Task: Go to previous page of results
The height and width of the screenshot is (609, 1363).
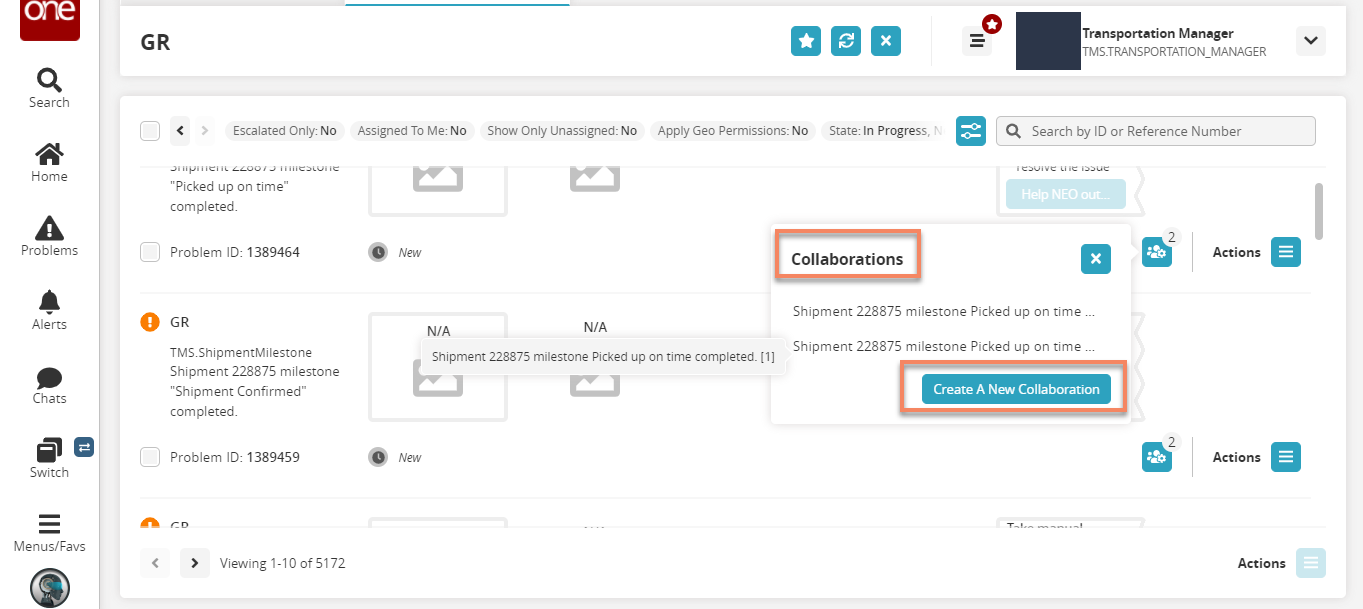Action: coord(155,563)
